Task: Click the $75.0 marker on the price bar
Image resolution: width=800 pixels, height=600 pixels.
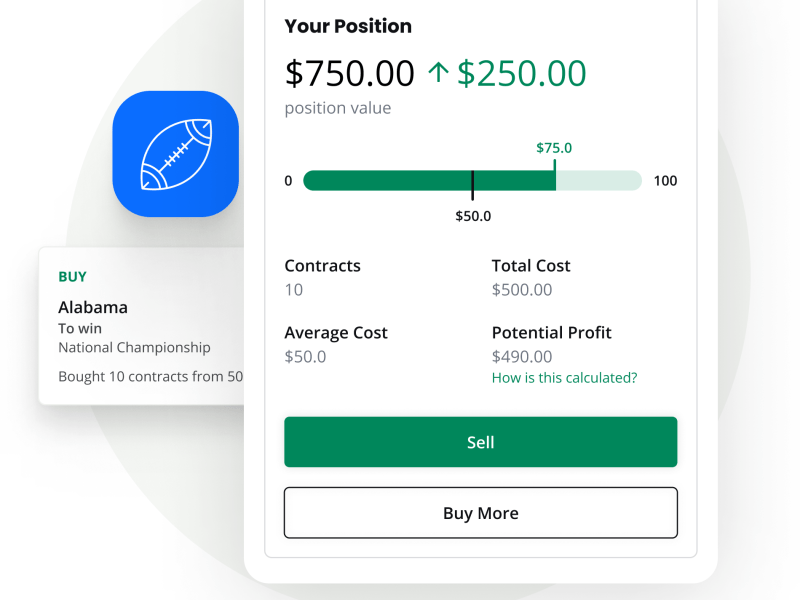Action: point(554,148)
